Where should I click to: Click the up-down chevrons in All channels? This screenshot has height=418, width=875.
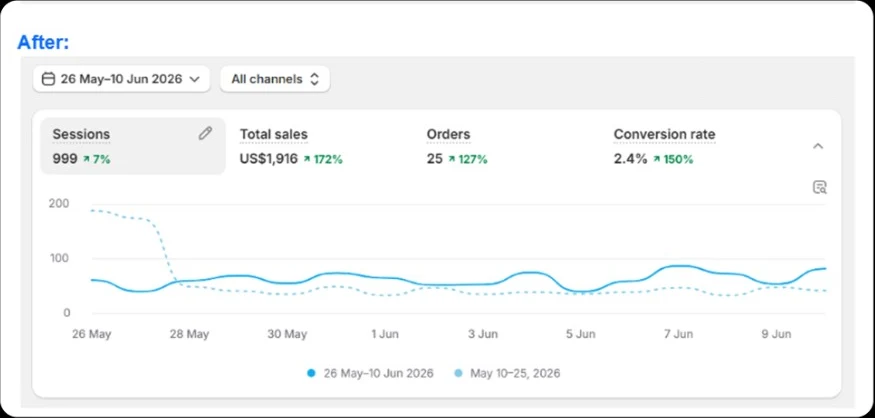314,79
